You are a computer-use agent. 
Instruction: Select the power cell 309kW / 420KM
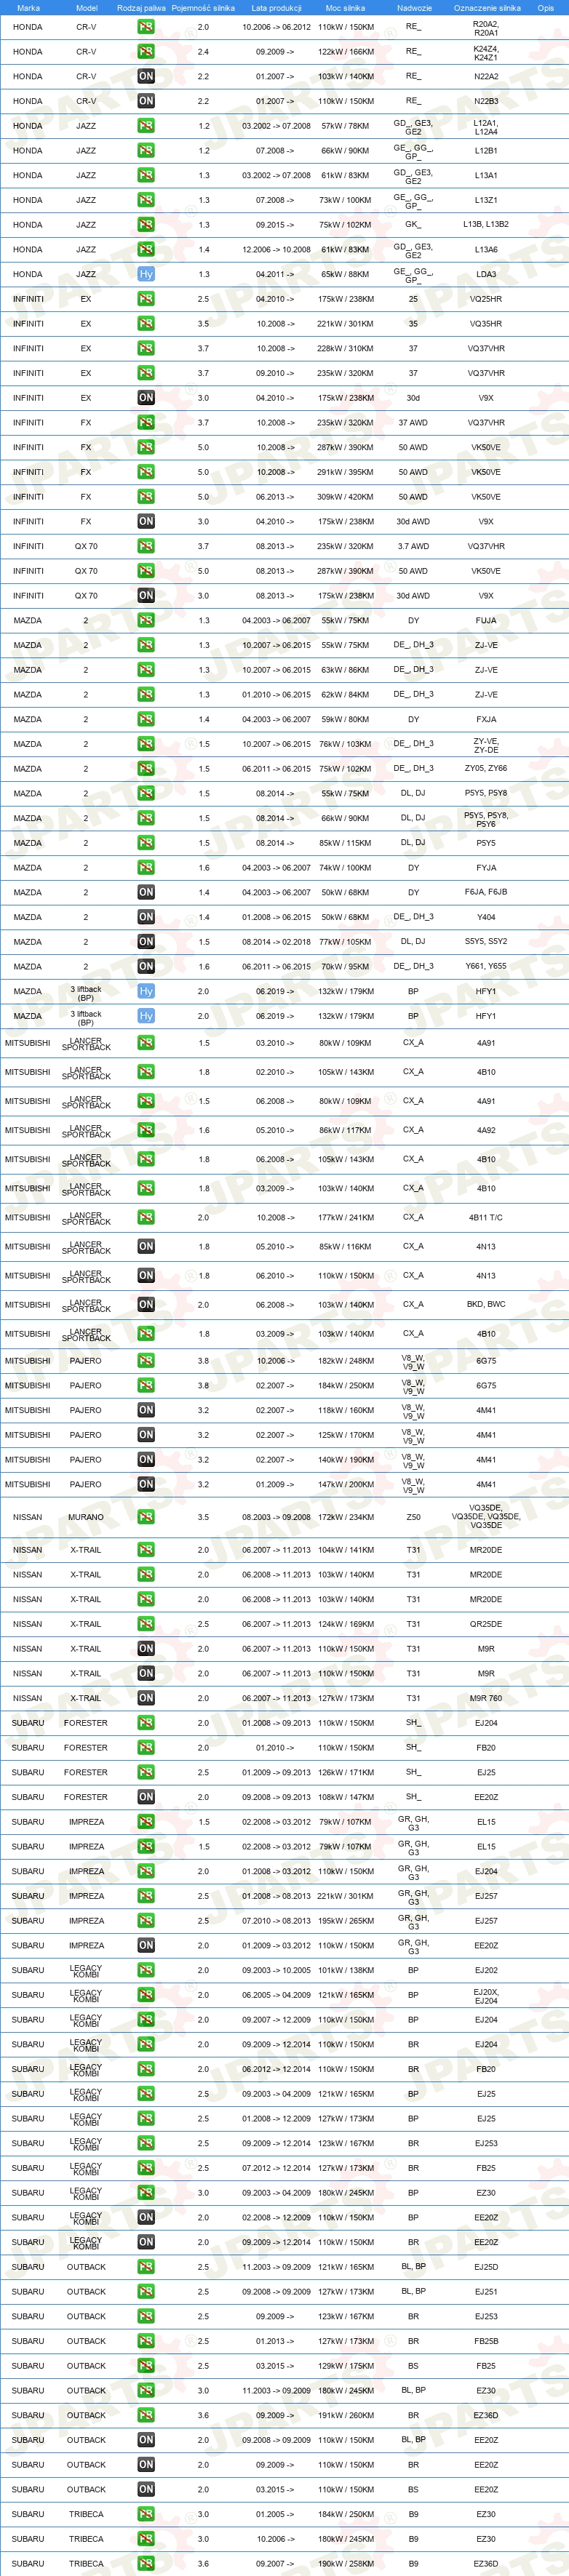(x=346, y=497)
